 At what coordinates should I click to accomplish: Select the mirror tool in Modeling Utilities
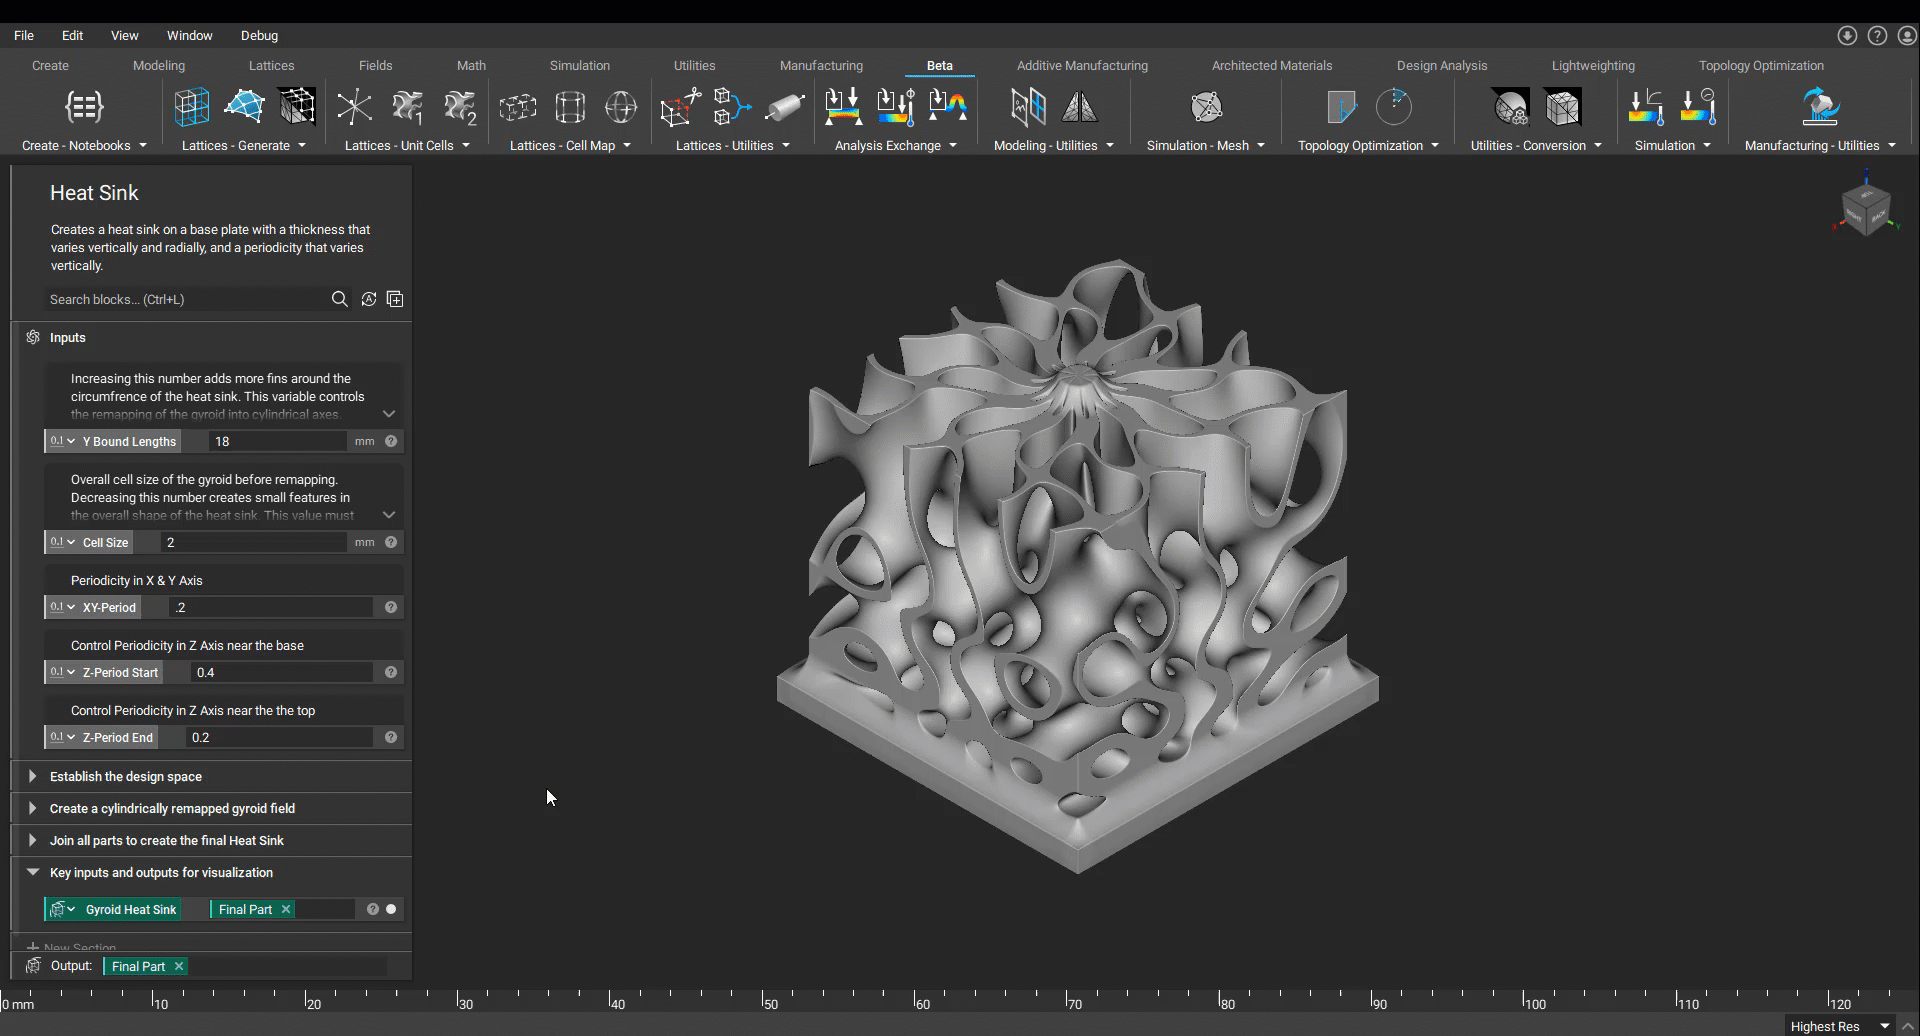click(x=1080, y=107)
